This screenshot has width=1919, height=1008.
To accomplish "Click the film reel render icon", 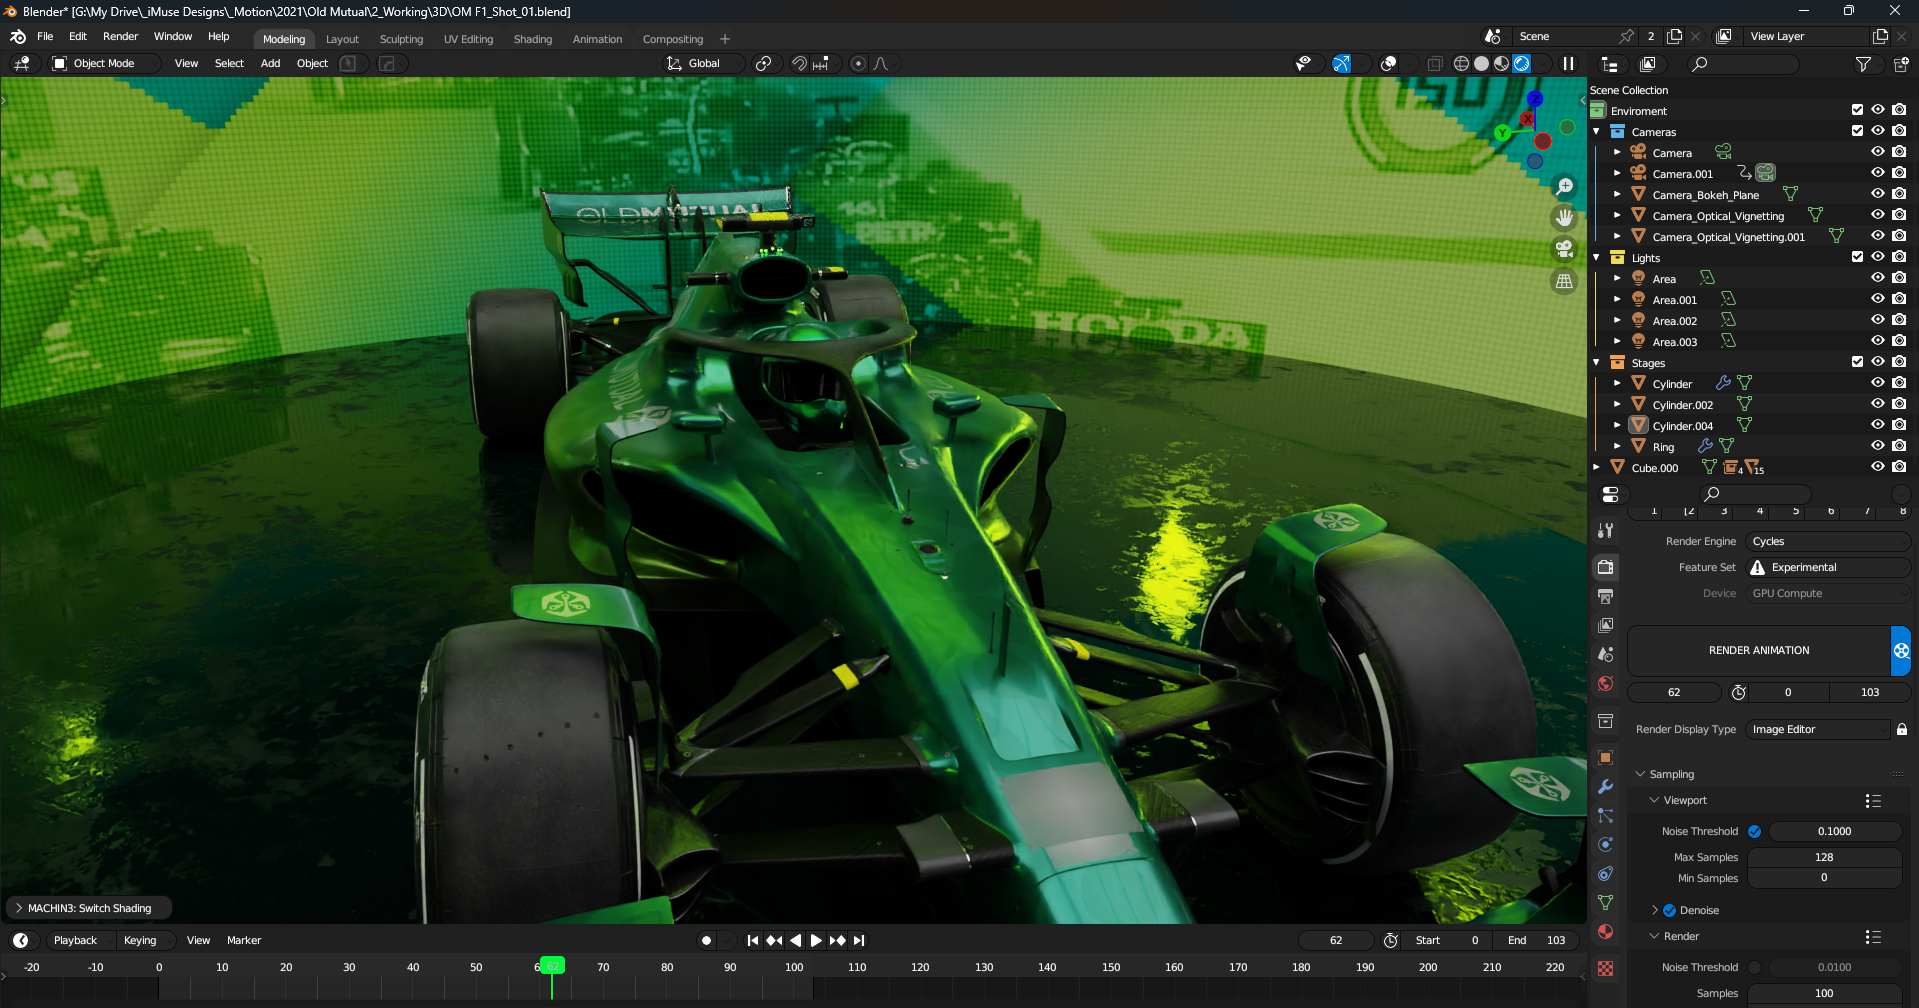I will pos(1901,650).
